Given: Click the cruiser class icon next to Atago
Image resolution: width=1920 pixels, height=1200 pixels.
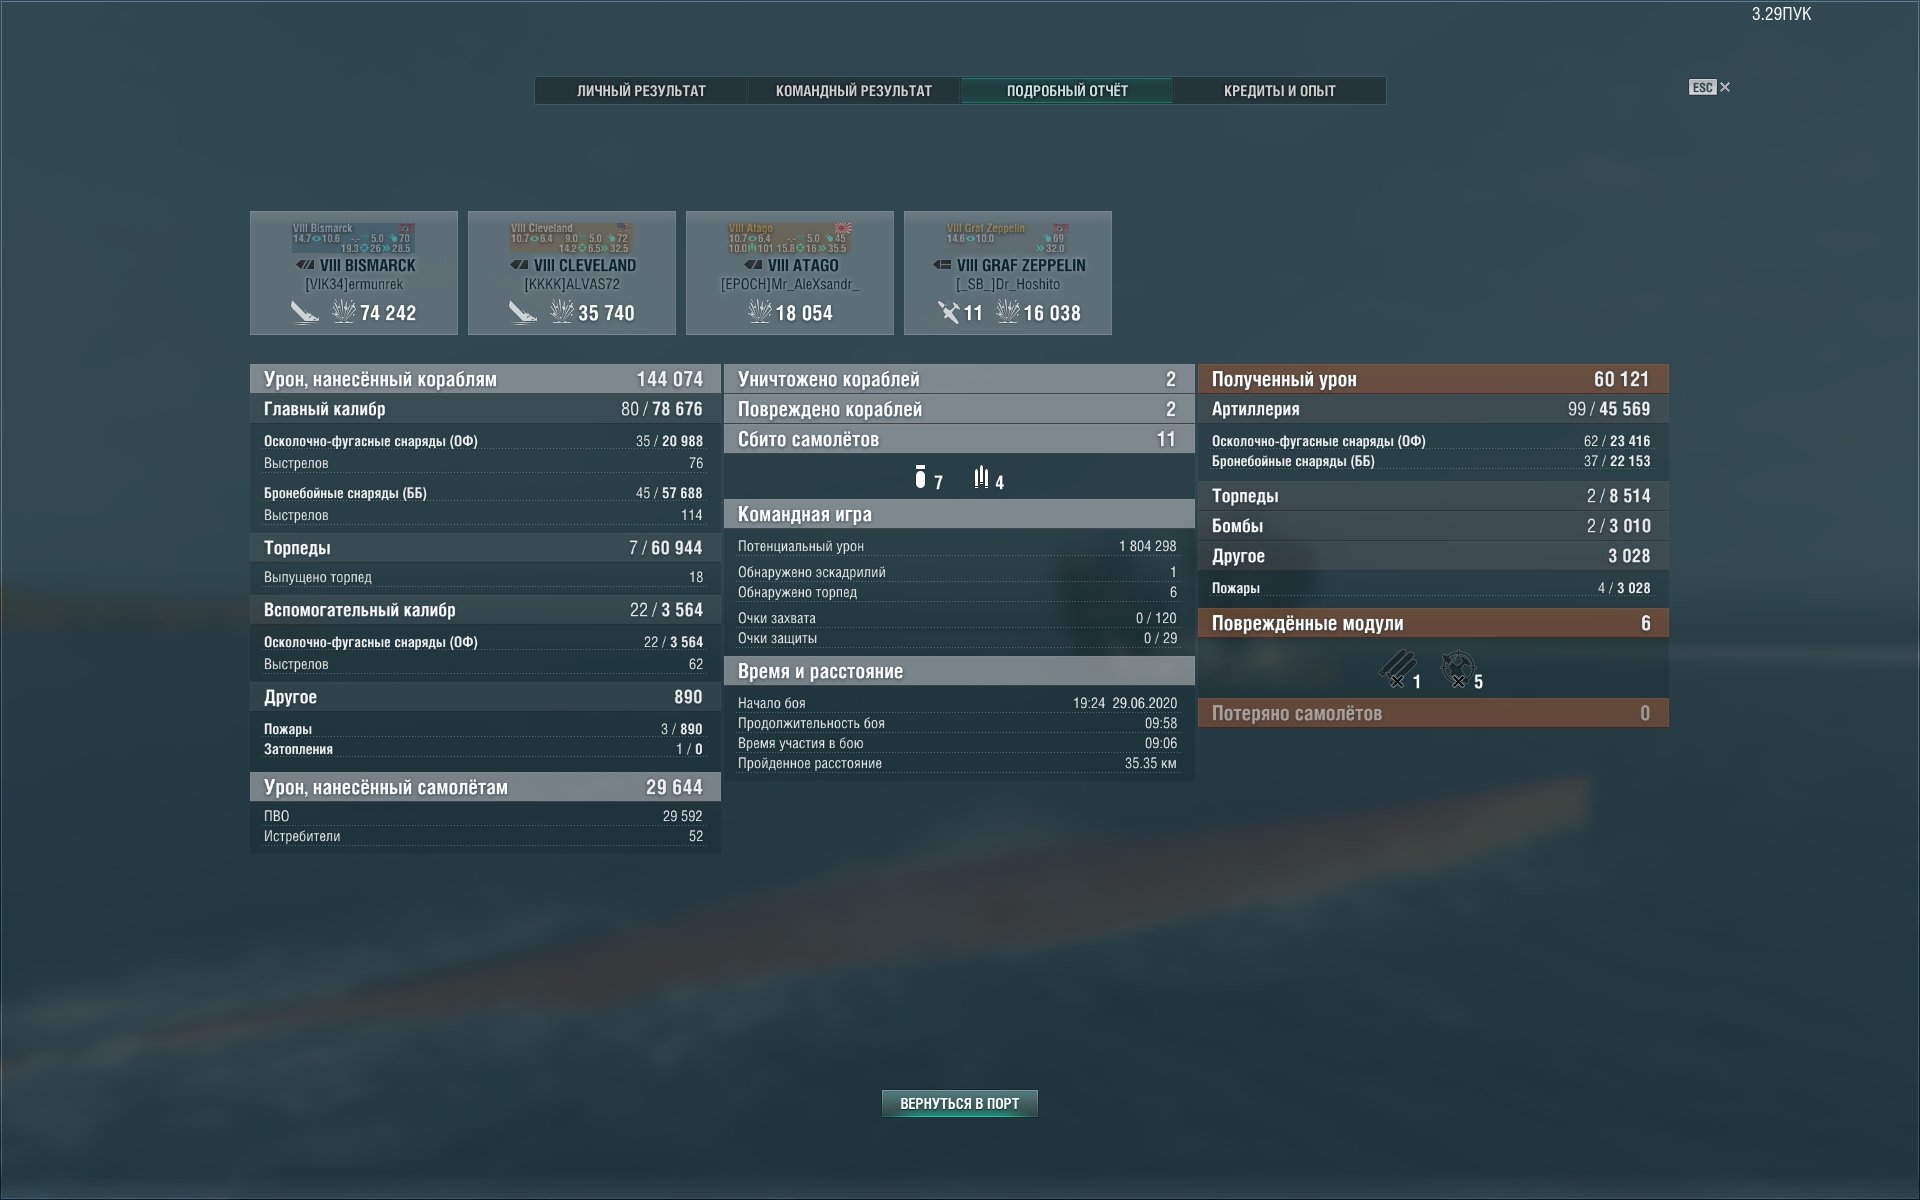Looking at the screenshot, I should (x=753, y=265).
